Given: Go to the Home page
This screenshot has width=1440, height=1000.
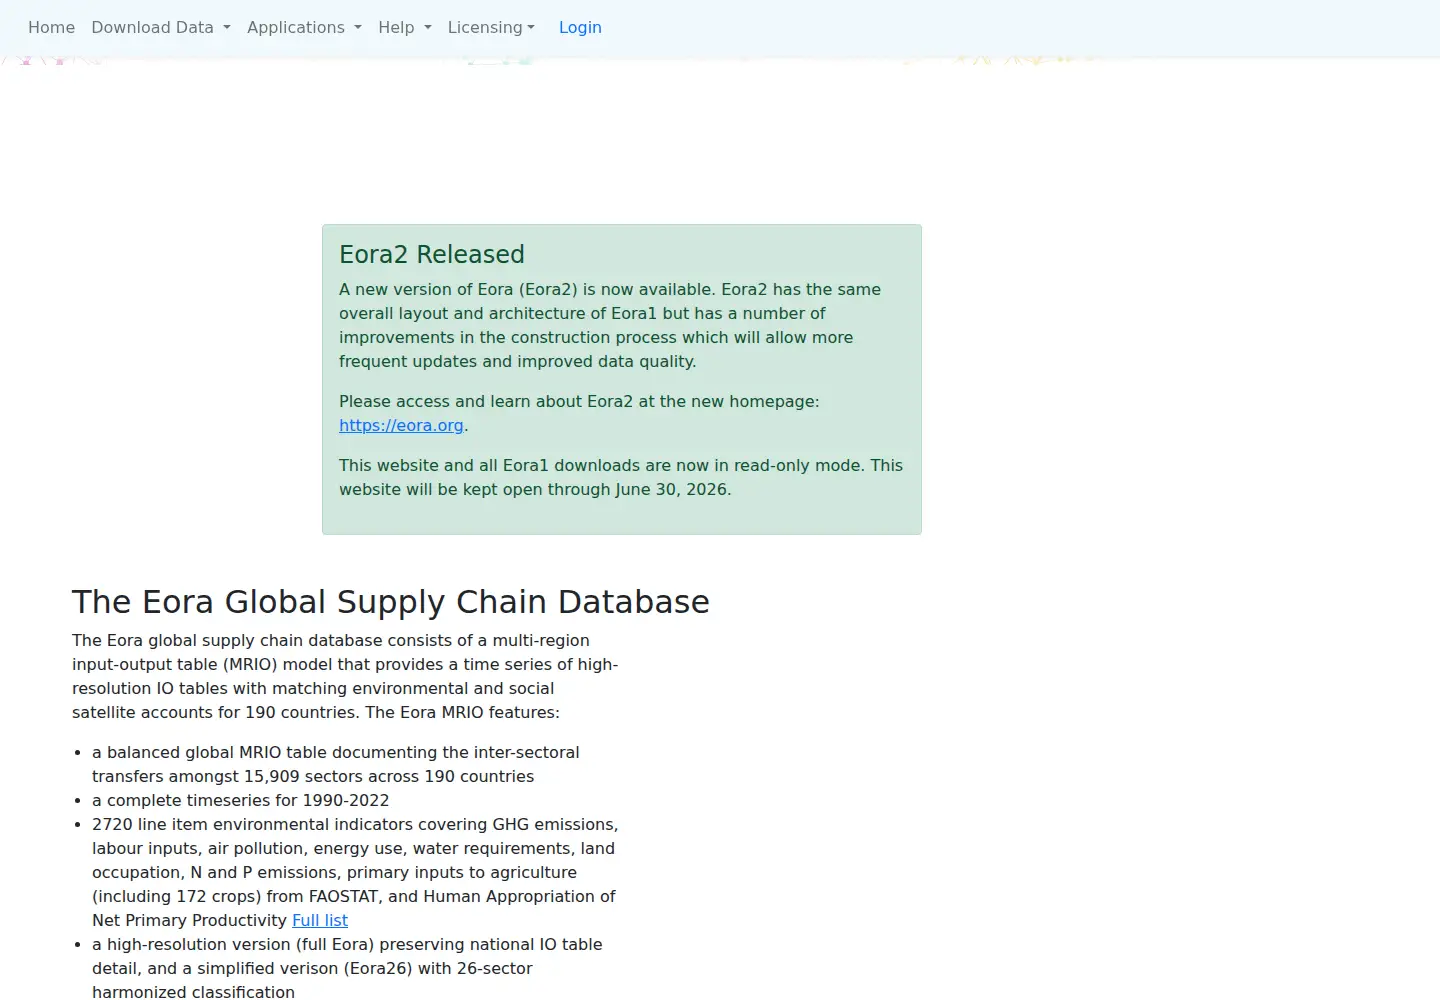Looking at the screenshot, I should [51, 27].
